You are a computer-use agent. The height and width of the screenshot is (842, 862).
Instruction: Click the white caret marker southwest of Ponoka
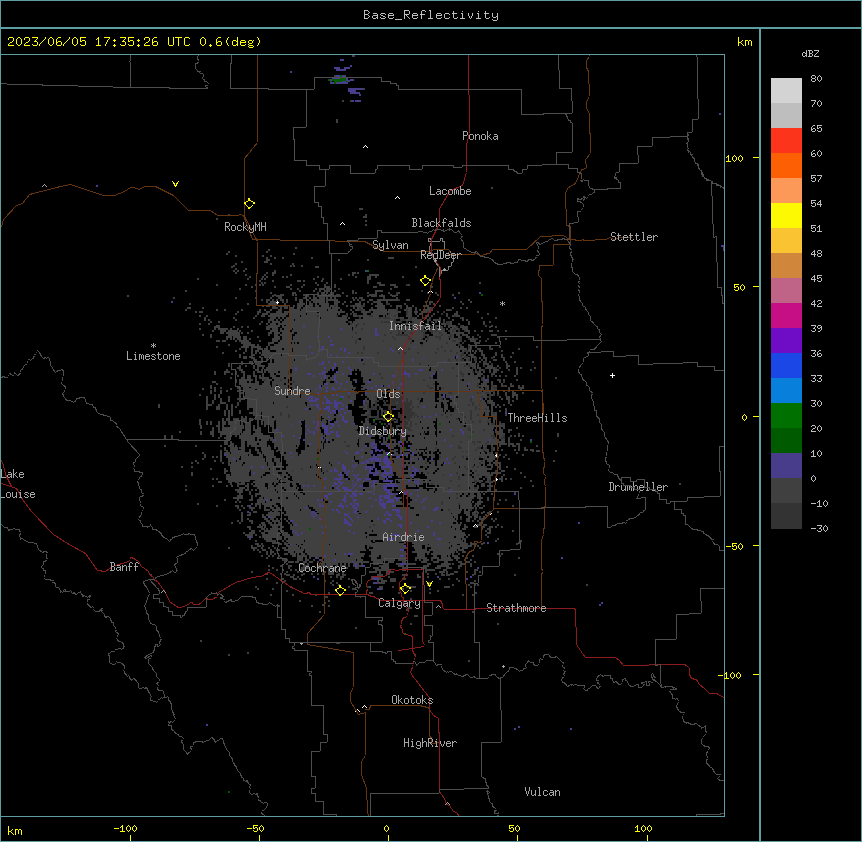[366, 147]
